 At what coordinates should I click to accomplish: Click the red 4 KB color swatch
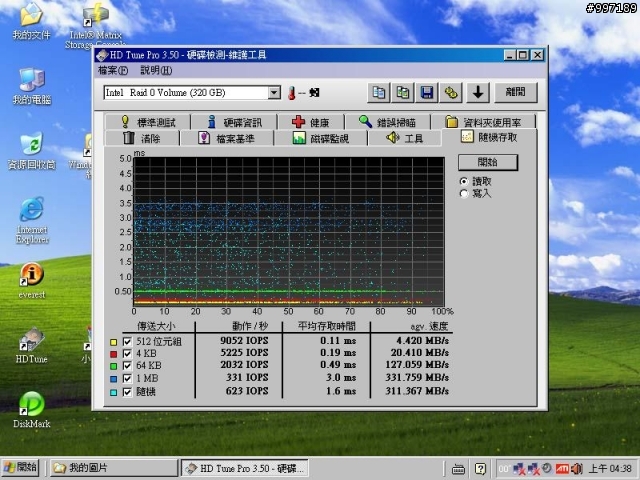click(113, 354)
